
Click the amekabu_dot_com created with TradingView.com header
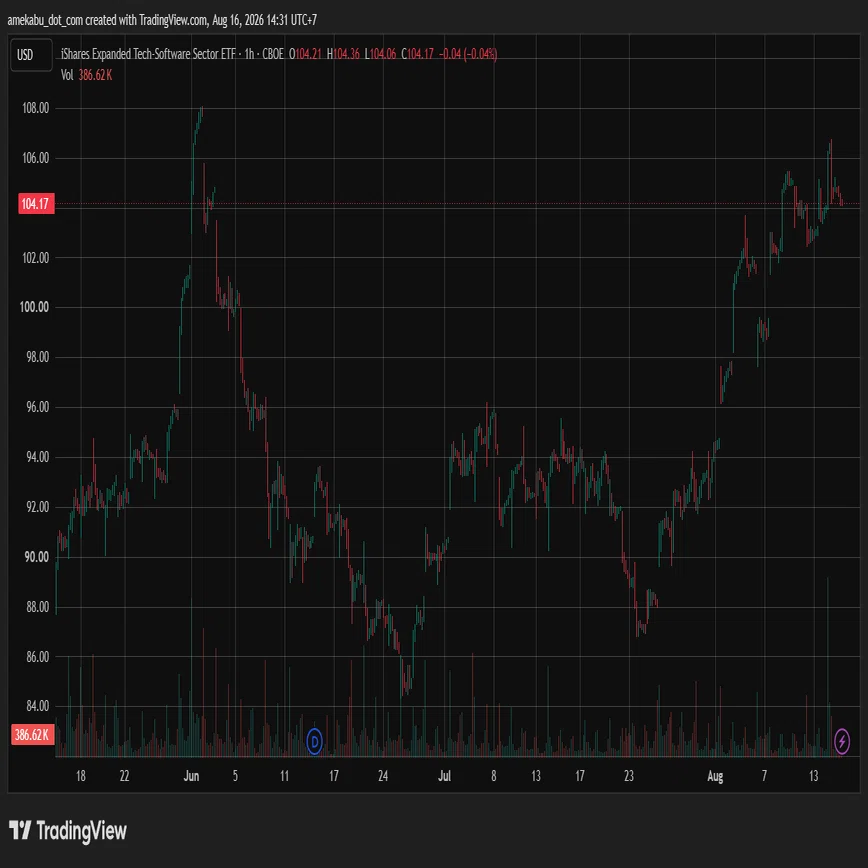pos(162,20)
